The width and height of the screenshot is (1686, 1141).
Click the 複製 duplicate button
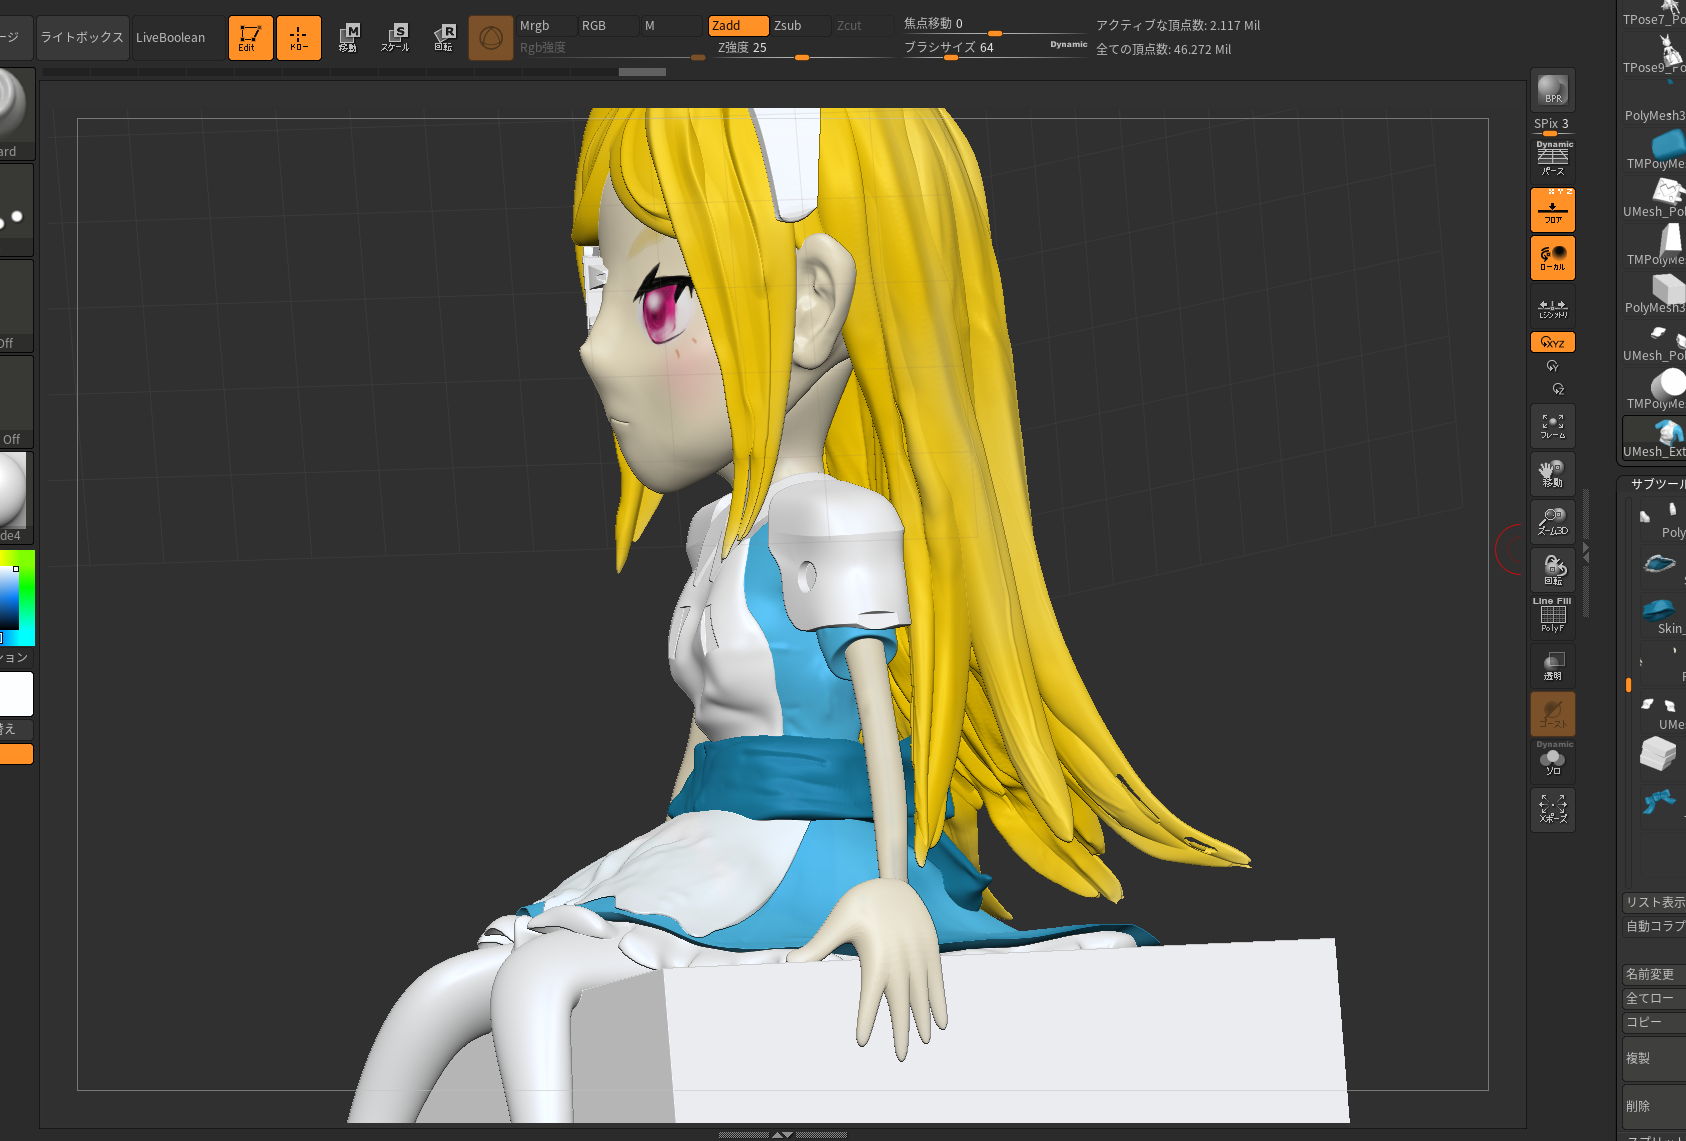(1655, 1058)
